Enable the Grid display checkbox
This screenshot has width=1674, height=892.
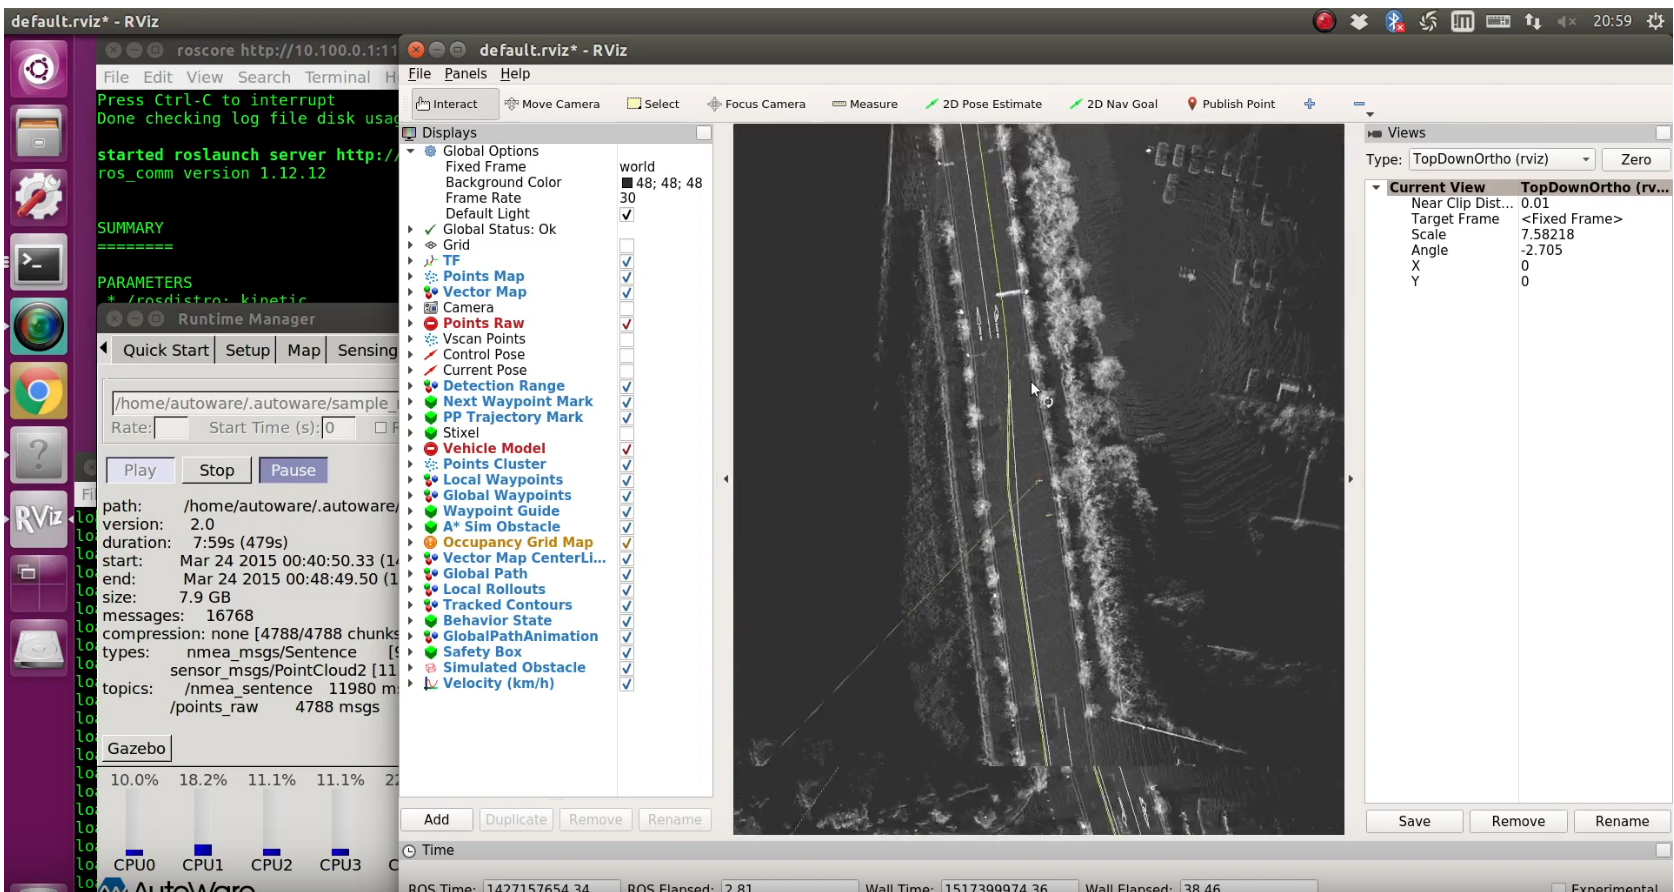pos(627,245)
